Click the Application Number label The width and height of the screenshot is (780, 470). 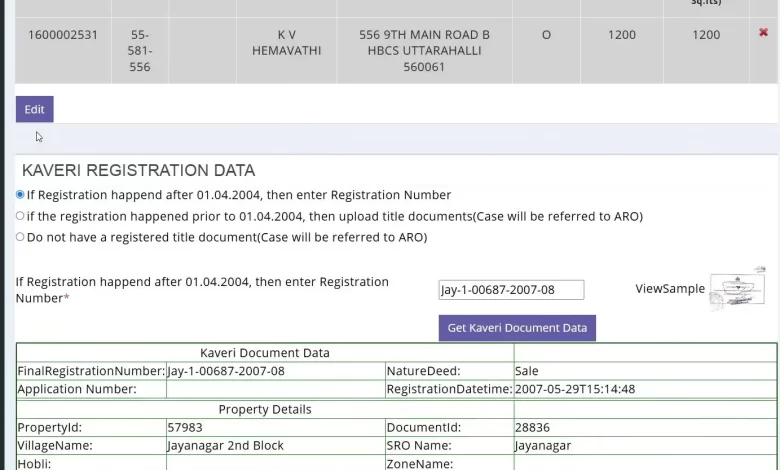click(77, 389)
